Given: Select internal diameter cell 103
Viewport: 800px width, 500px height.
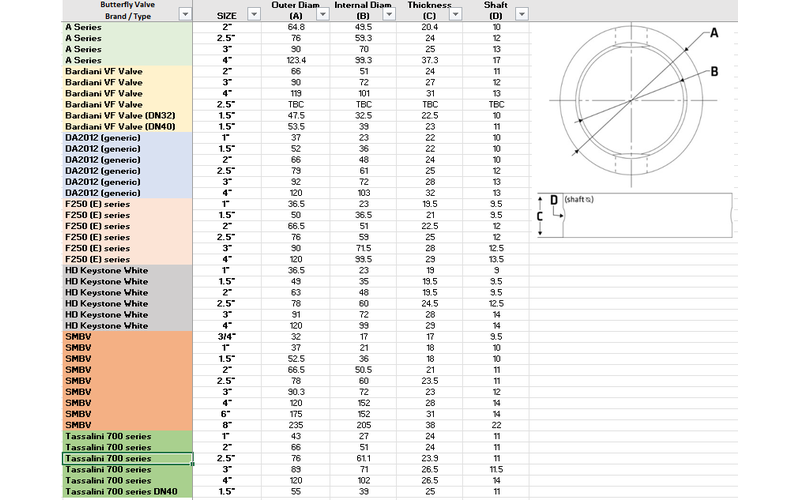Looking at the screenshot, I should (x=363, y=193).
